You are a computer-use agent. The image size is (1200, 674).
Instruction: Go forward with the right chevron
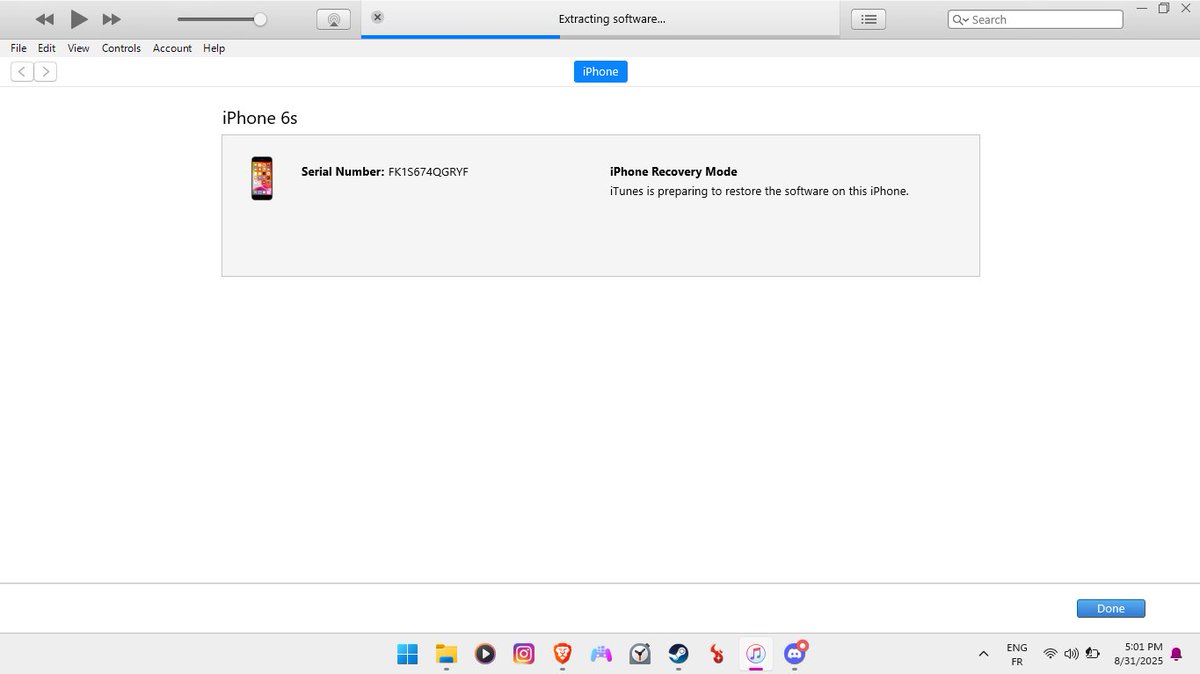(45, 71)
